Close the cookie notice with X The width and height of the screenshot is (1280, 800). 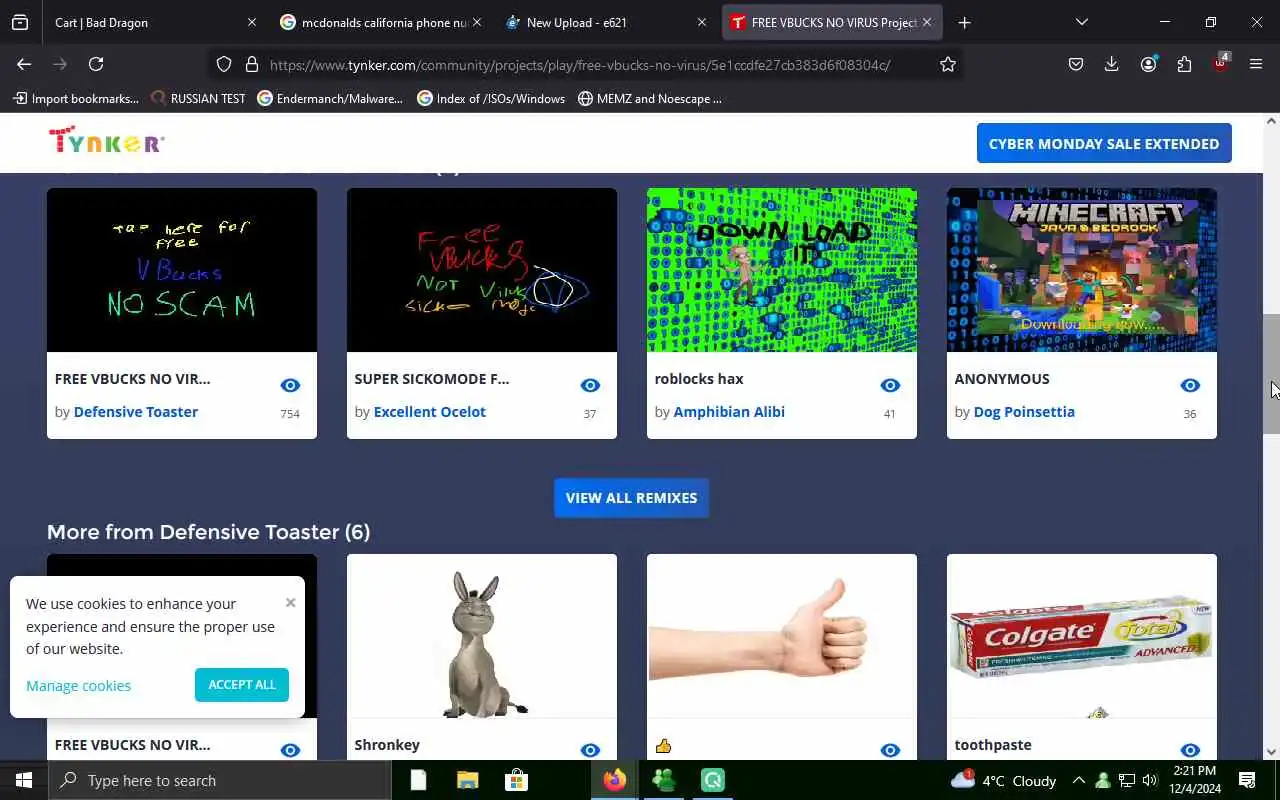pos(290,602)
